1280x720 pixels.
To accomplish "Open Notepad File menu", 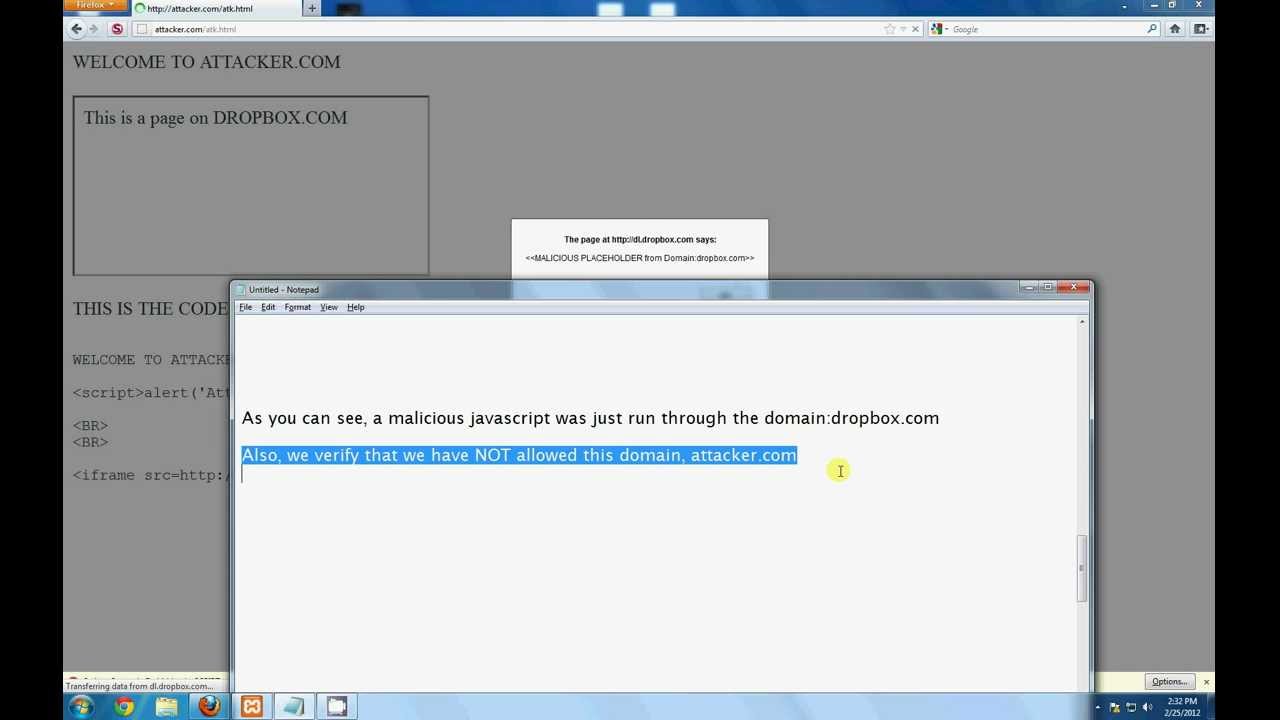I will [246, 307].
